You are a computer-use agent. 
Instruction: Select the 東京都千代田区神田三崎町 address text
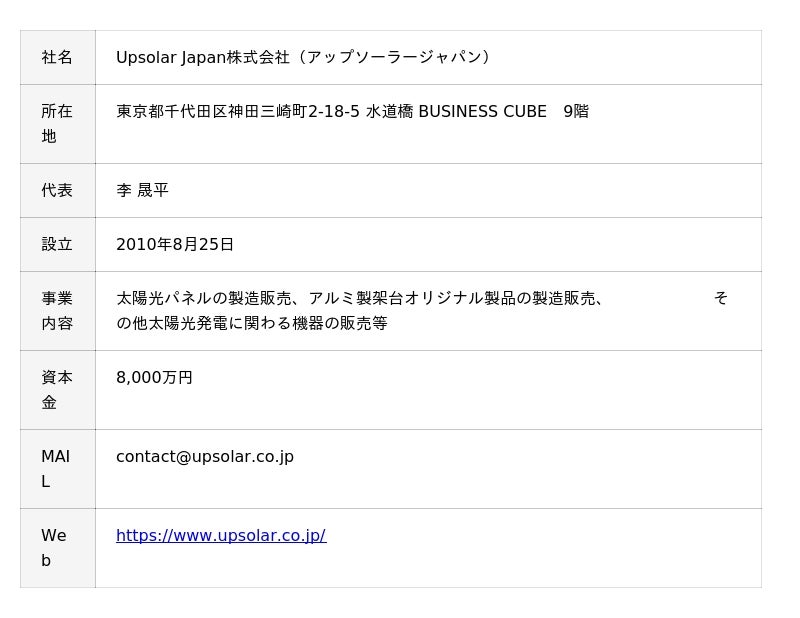(x=211, y=112)
